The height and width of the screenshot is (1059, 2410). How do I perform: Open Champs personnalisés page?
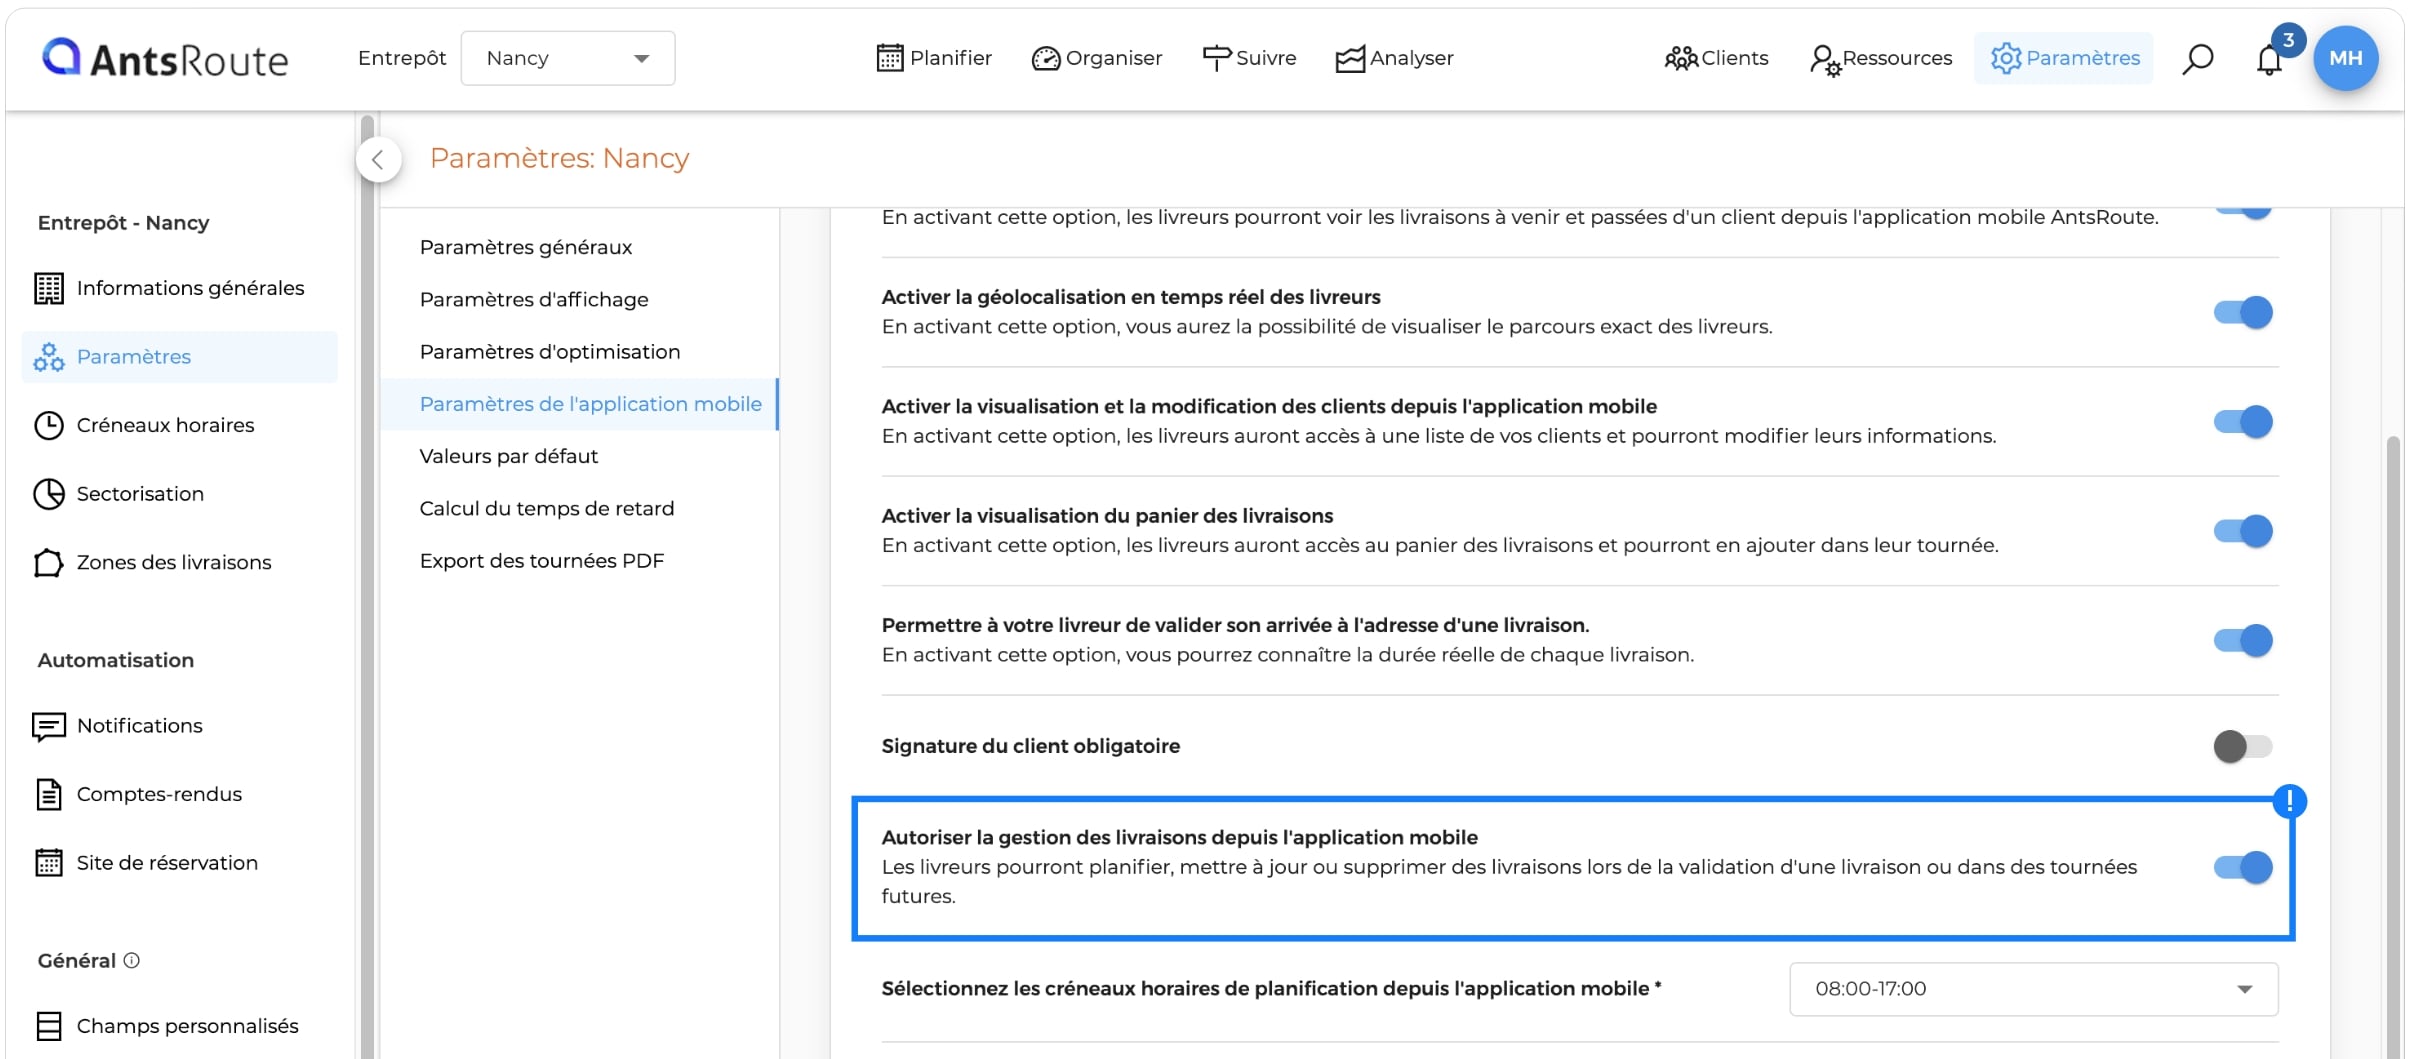(x=187, y=1026)
